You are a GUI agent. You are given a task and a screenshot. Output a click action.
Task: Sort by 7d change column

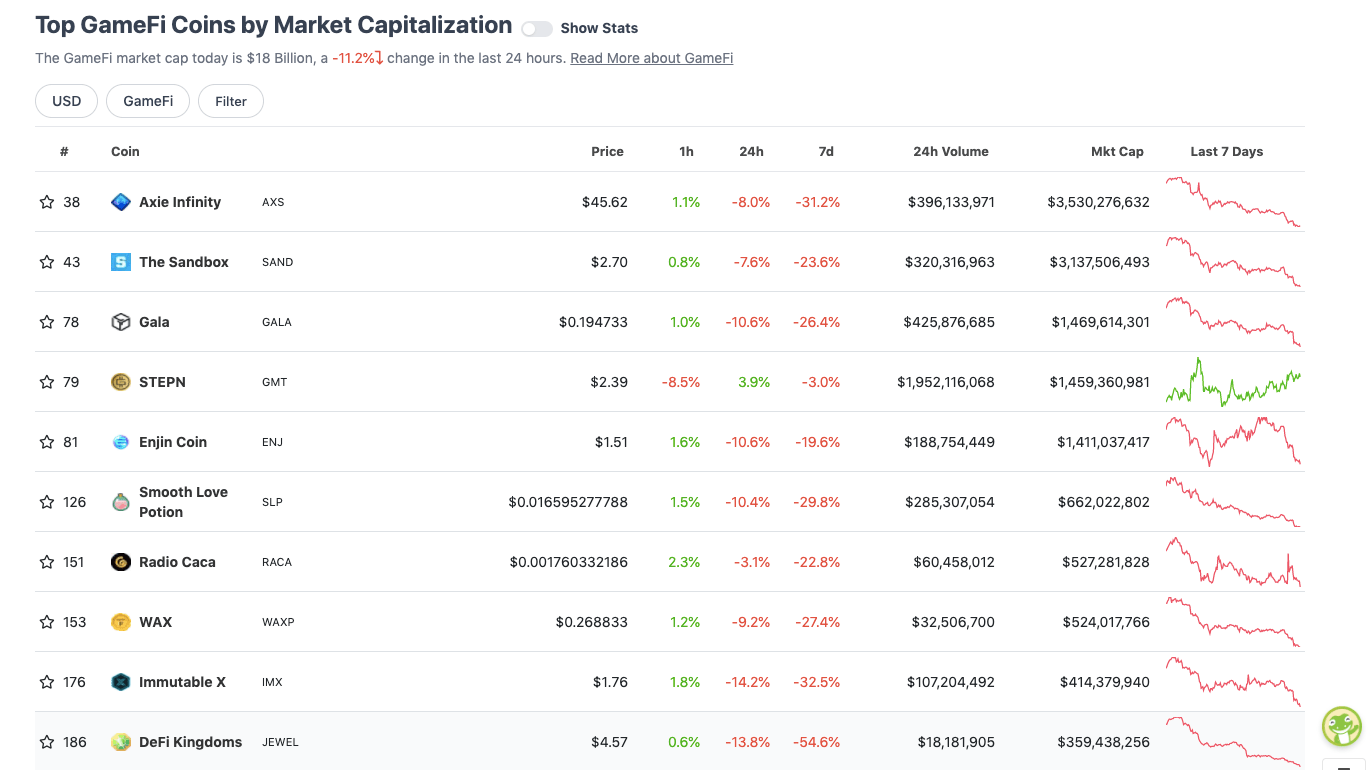click(x=826, y=152)
